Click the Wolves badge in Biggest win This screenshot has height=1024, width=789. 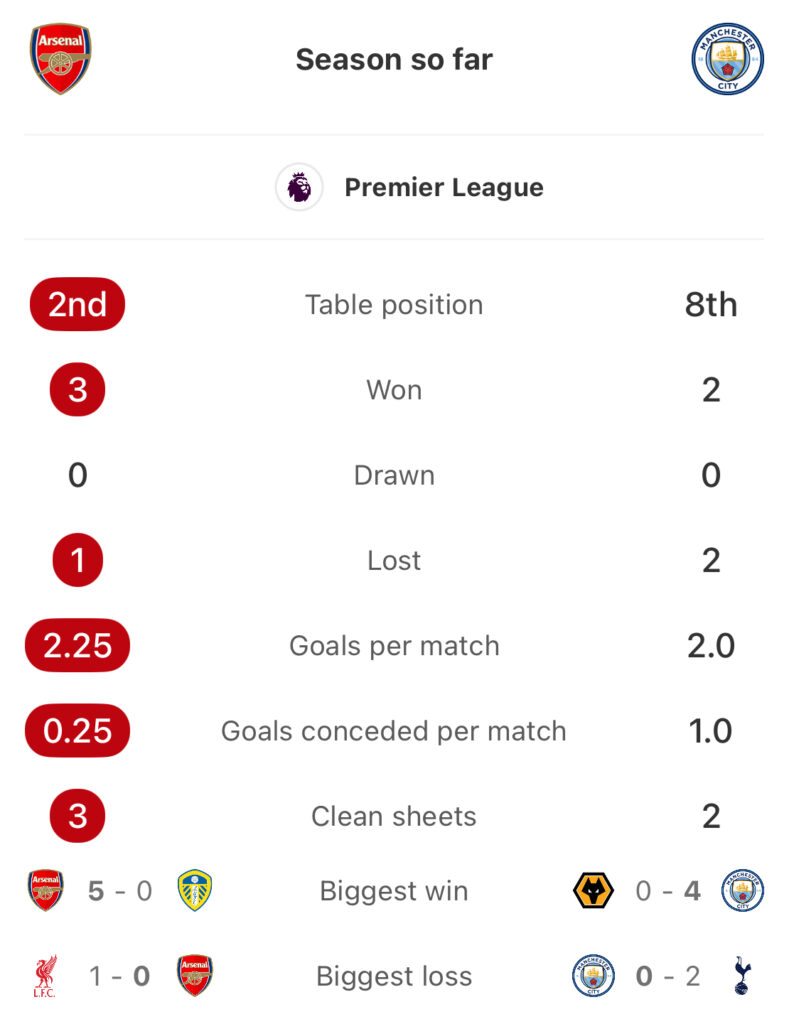pyautogui.click(x=593, y=891)
